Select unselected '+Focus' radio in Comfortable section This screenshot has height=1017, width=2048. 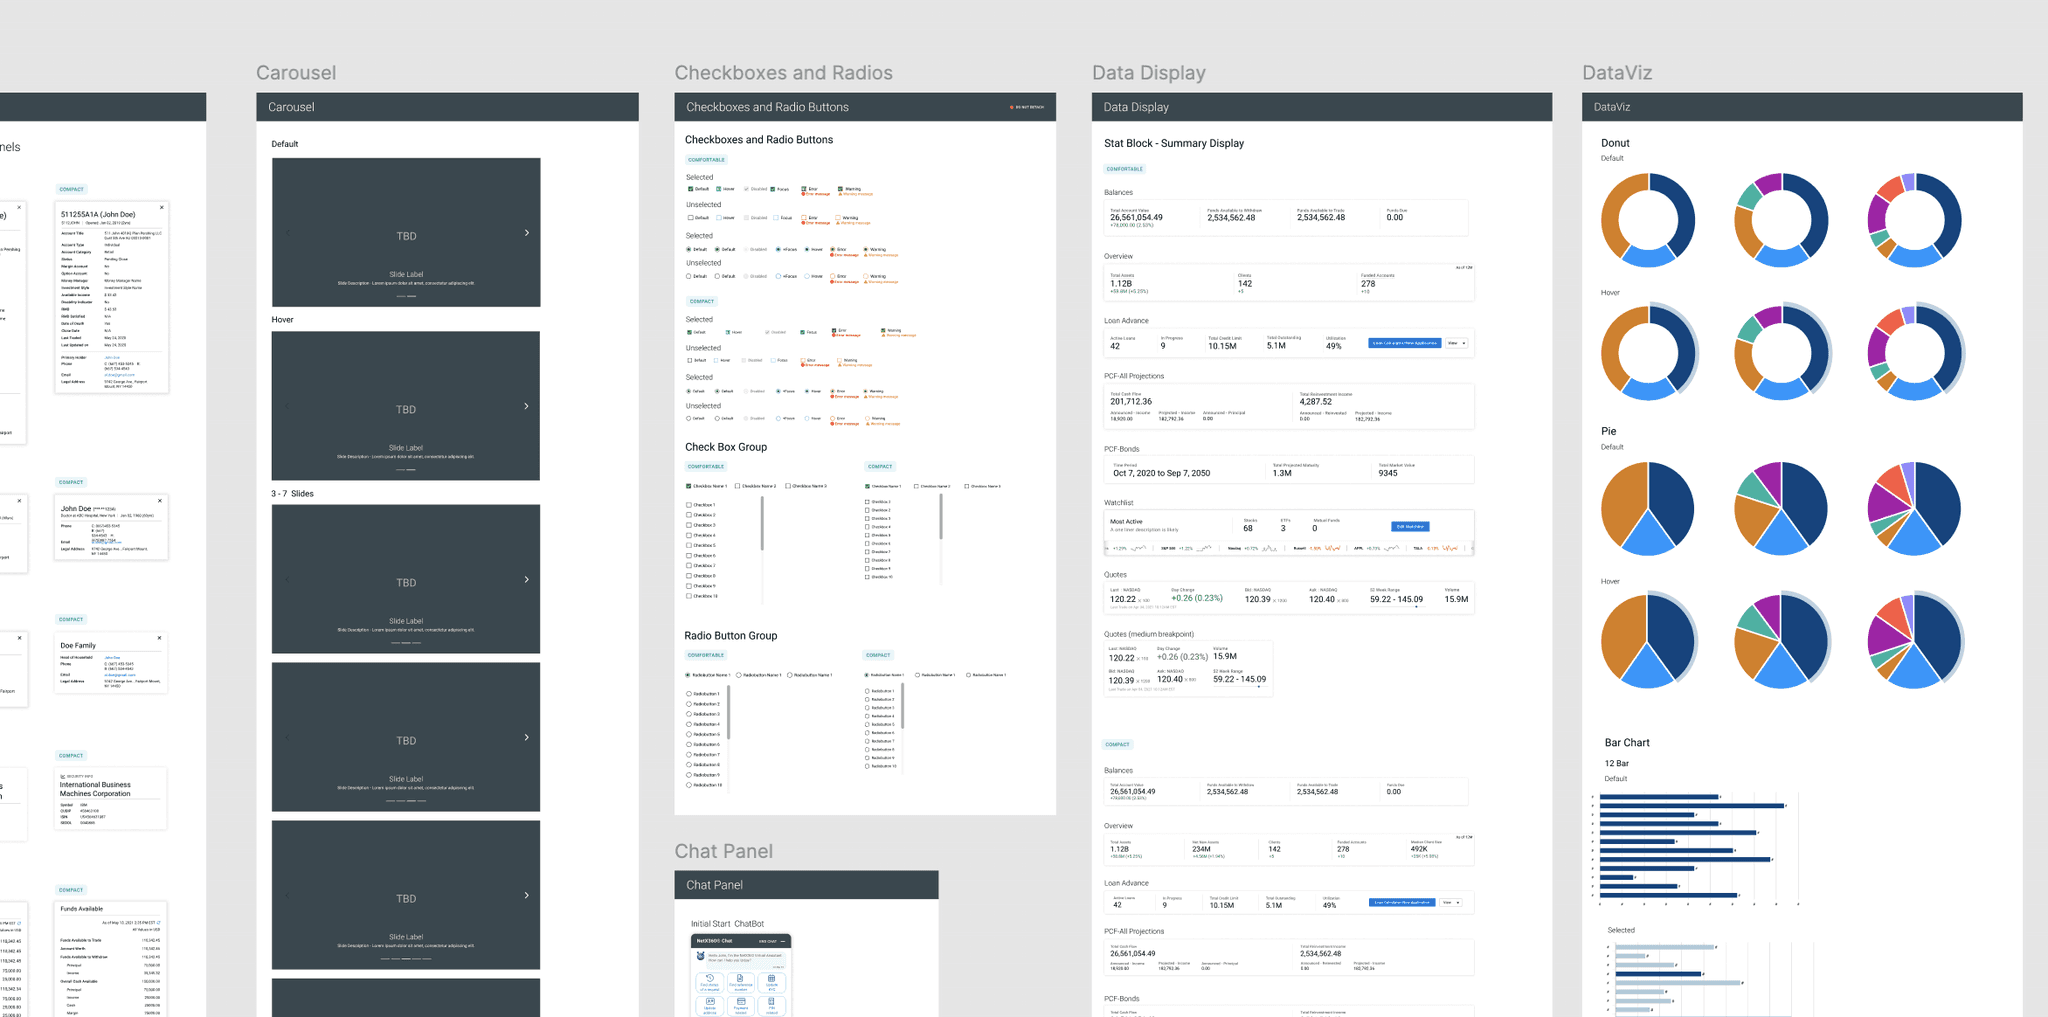pyautogui.click(x=778, y=276)
